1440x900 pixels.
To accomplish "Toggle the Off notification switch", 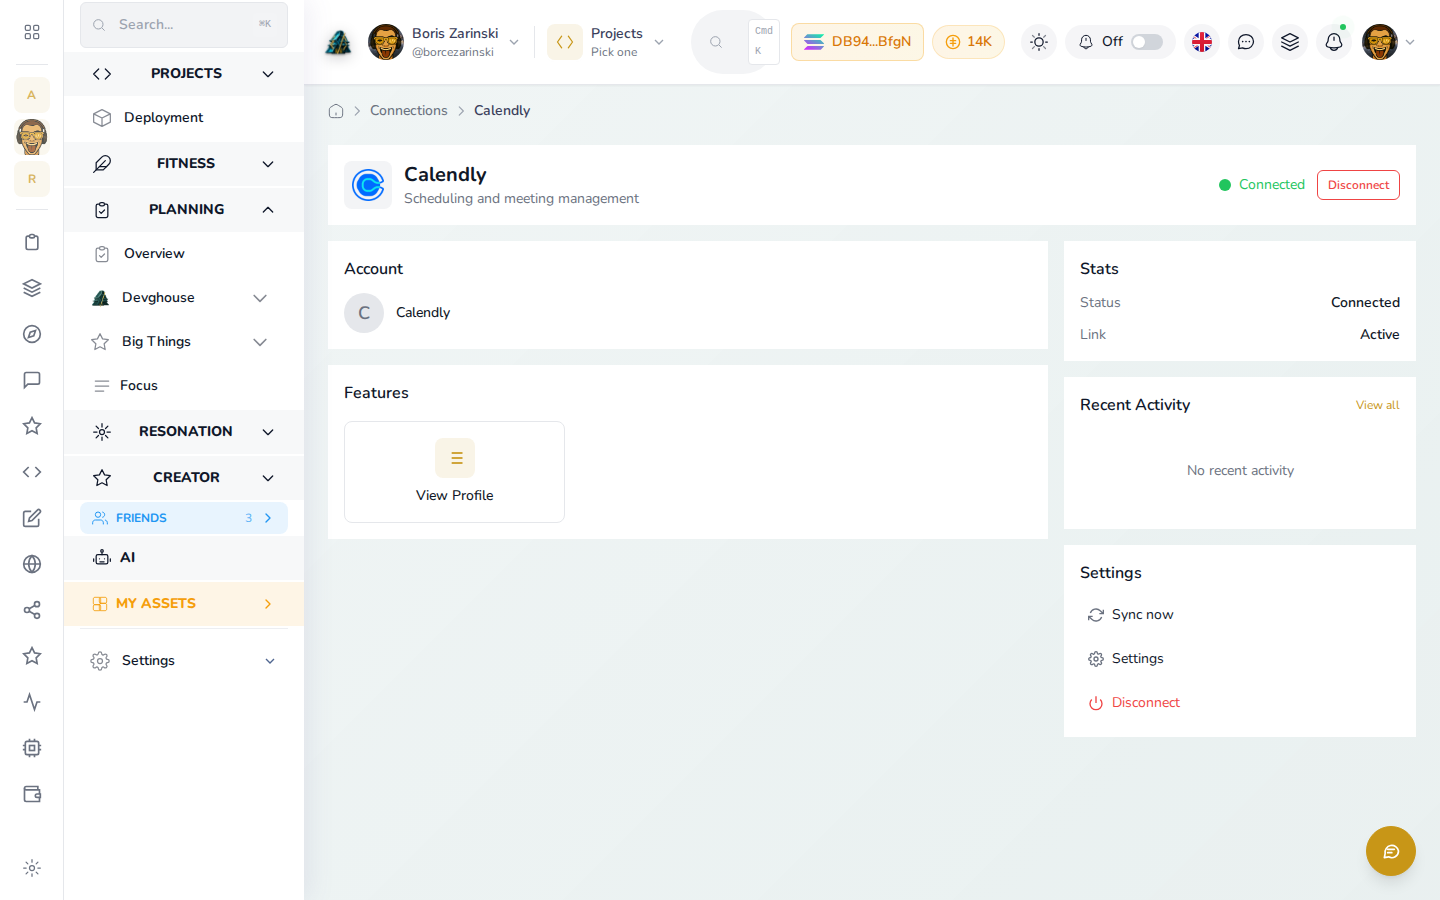I will point(1147,42).
